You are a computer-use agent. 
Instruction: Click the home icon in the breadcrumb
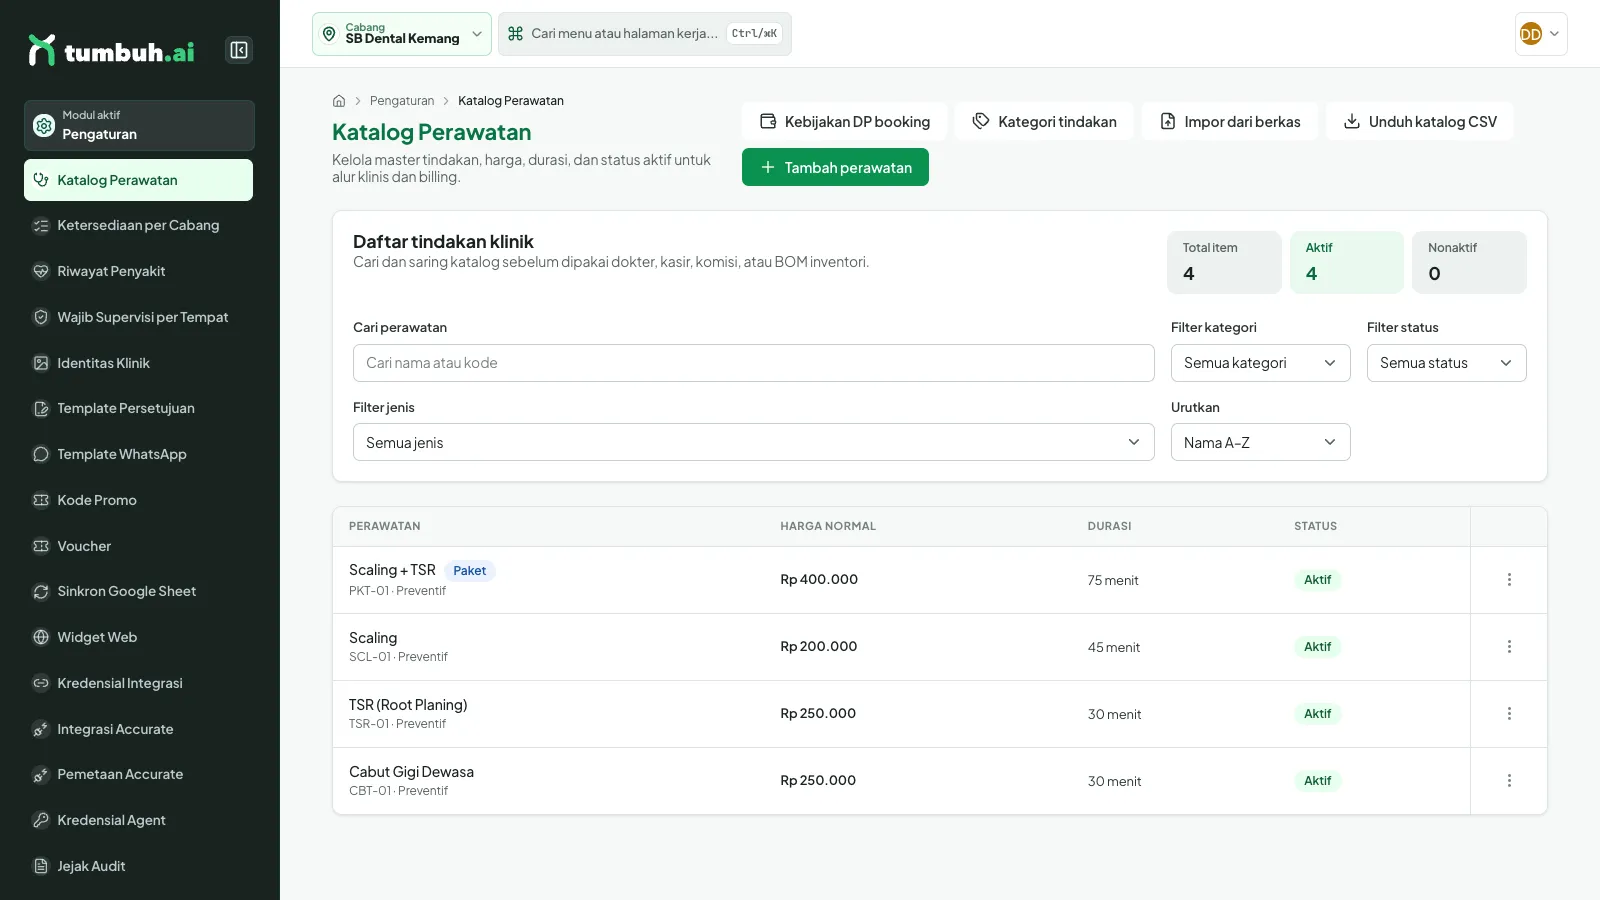coord(339,101)
